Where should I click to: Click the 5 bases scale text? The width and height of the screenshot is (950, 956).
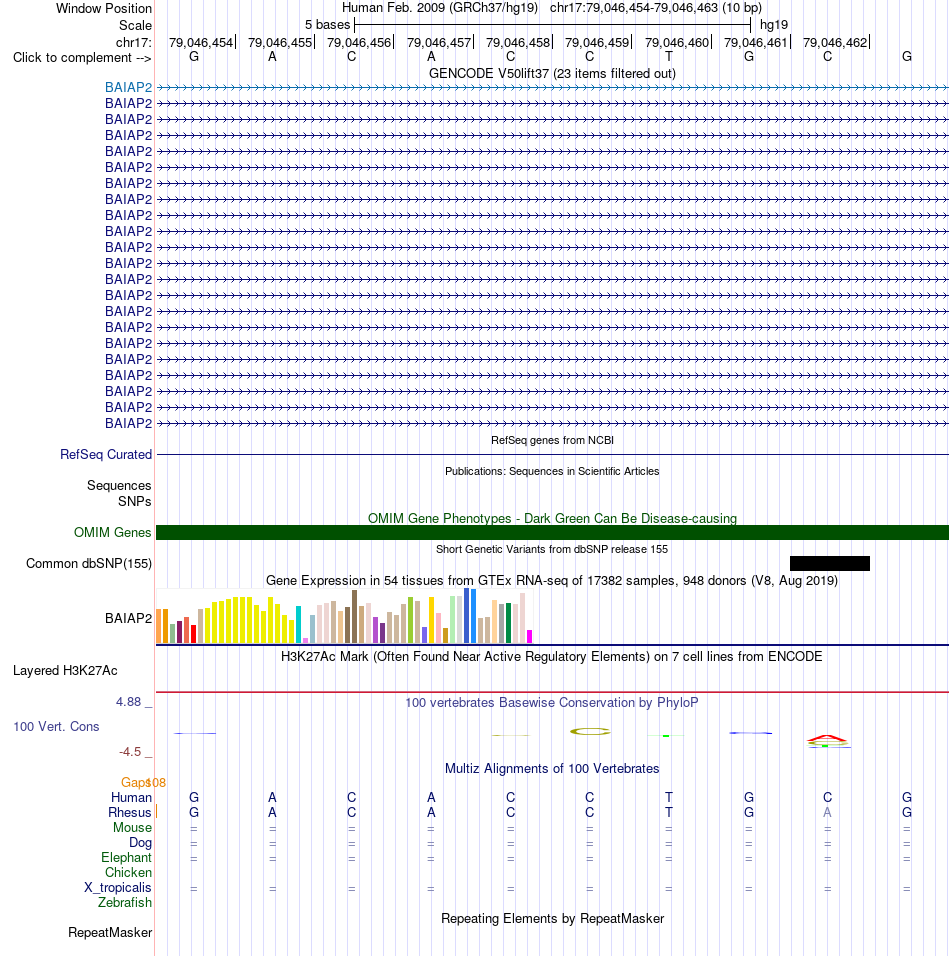327,25
